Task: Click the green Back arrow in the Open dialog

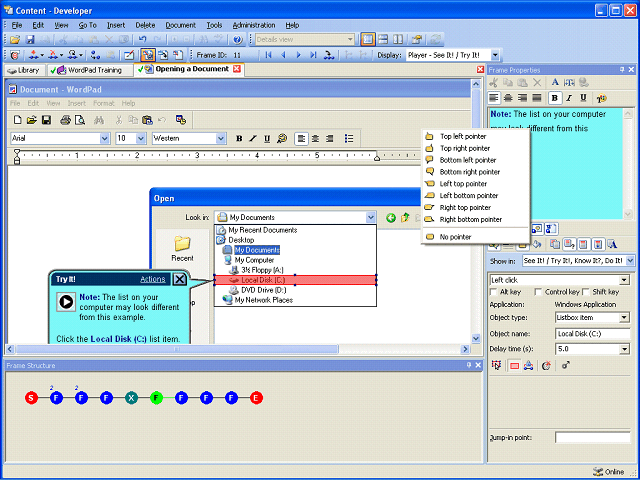Action: [x=391, y=218]
